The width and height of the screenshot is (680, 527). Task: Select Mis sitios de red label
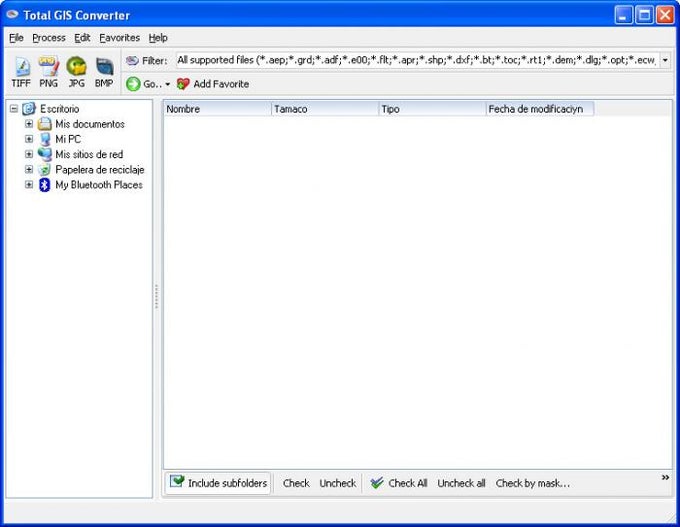89,154
